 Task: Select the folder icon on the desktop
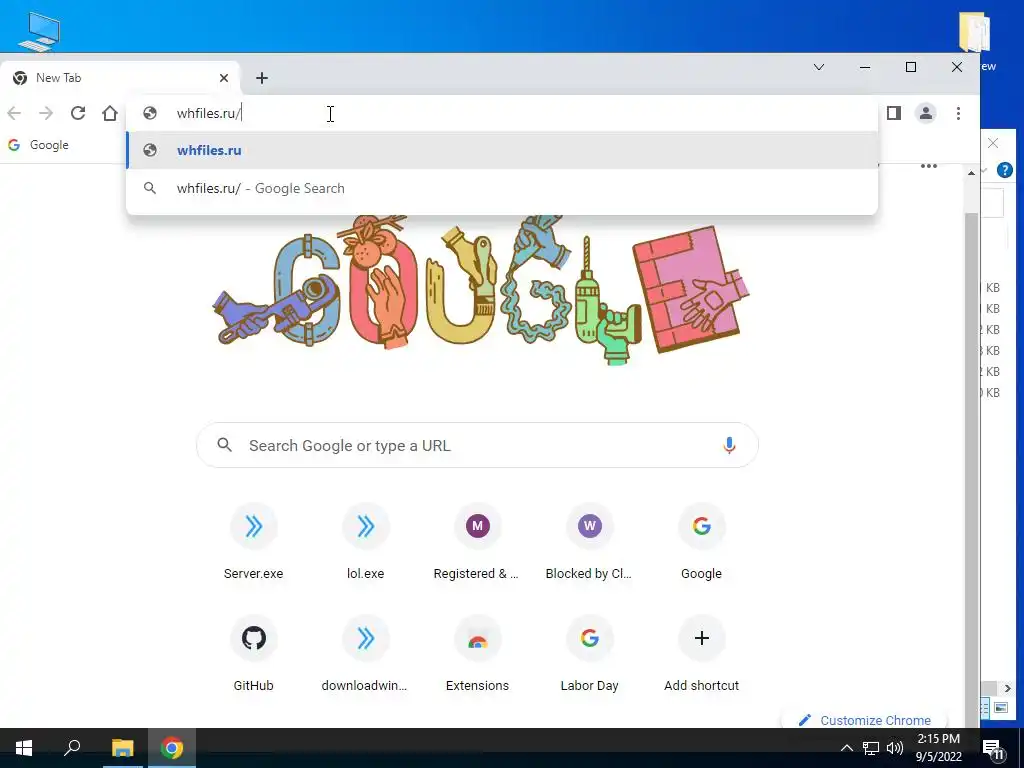[x=974, y=31]
